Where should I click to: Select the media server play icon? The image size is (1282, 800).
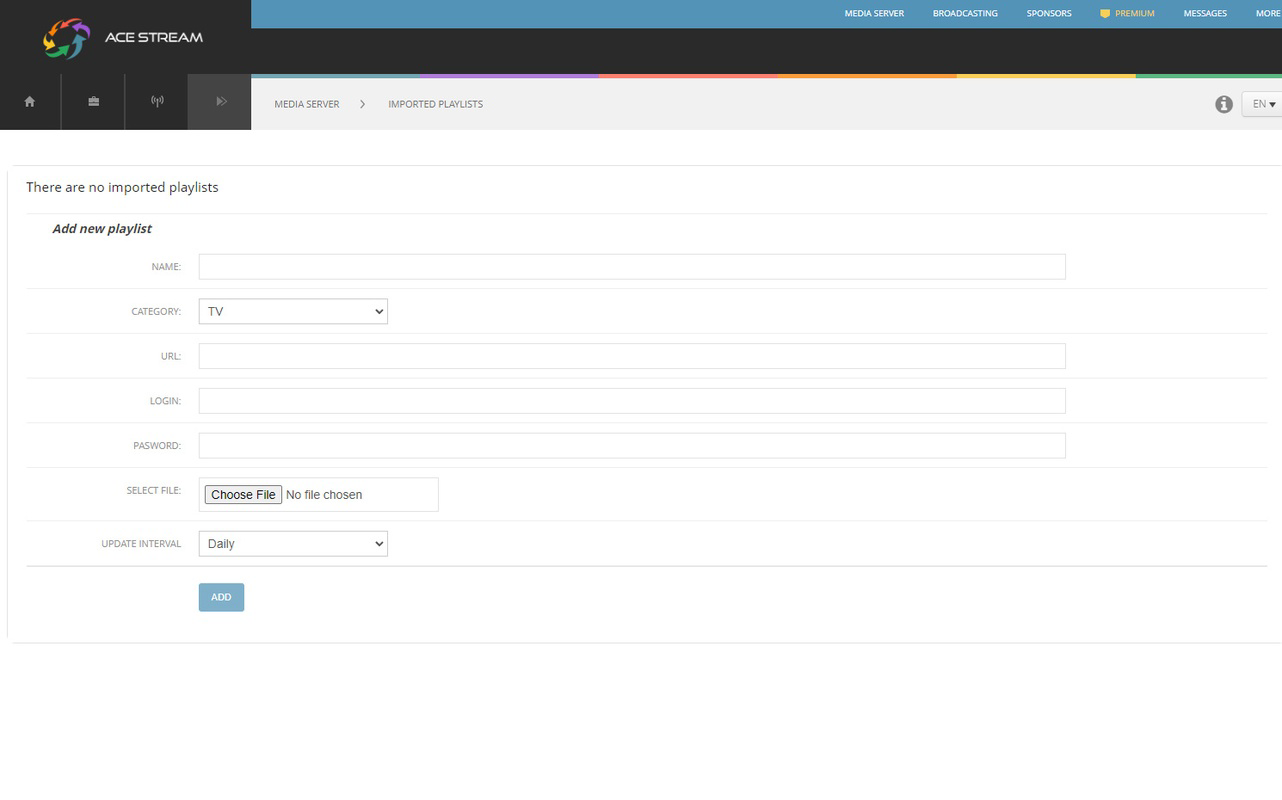click(x=221, y=102)
